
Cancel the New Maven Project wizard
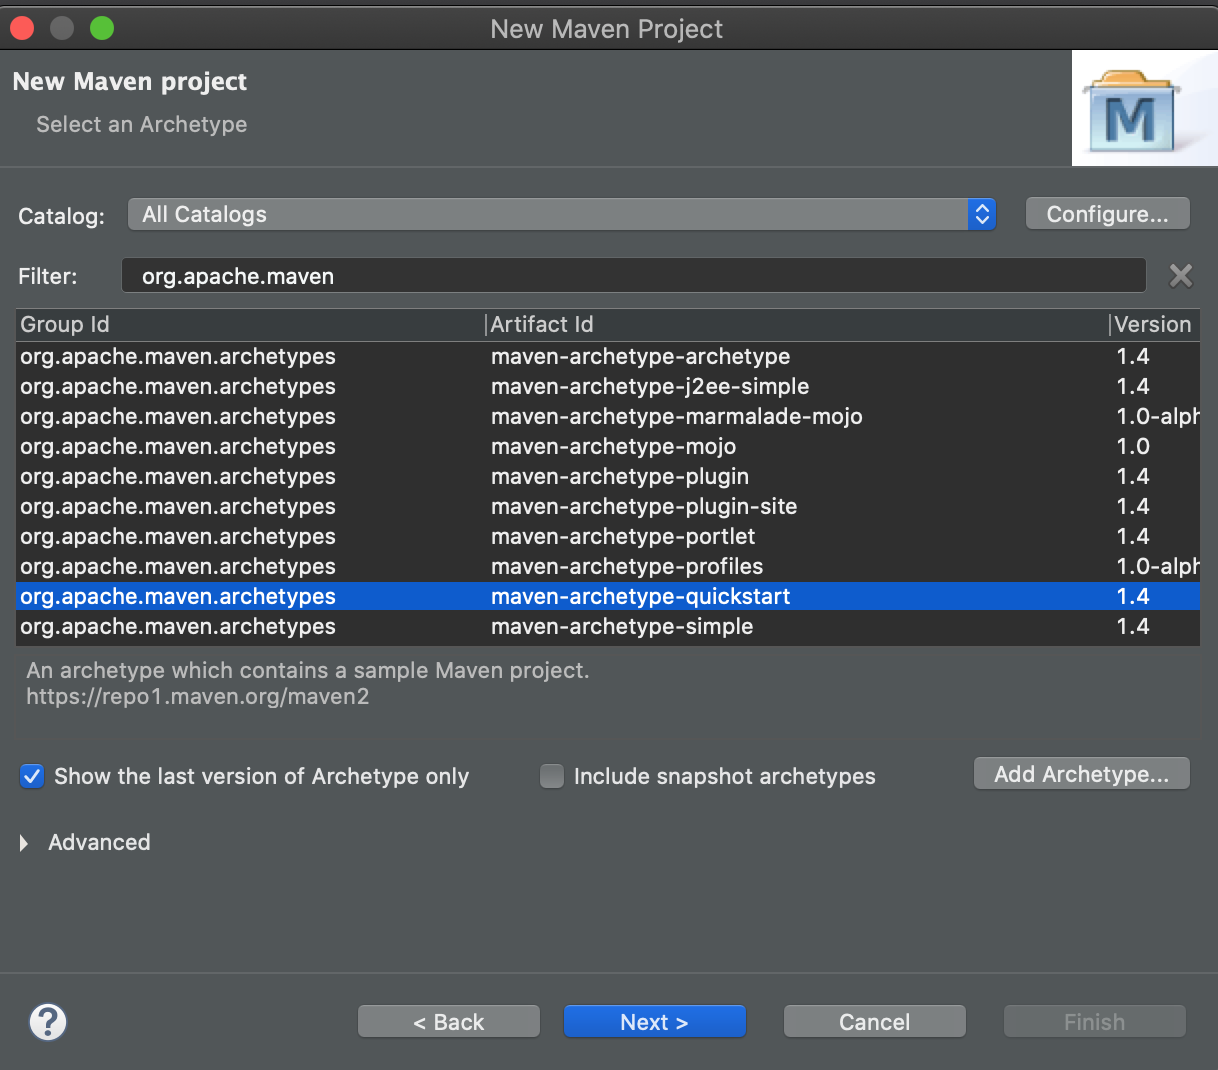[874, 1022]
